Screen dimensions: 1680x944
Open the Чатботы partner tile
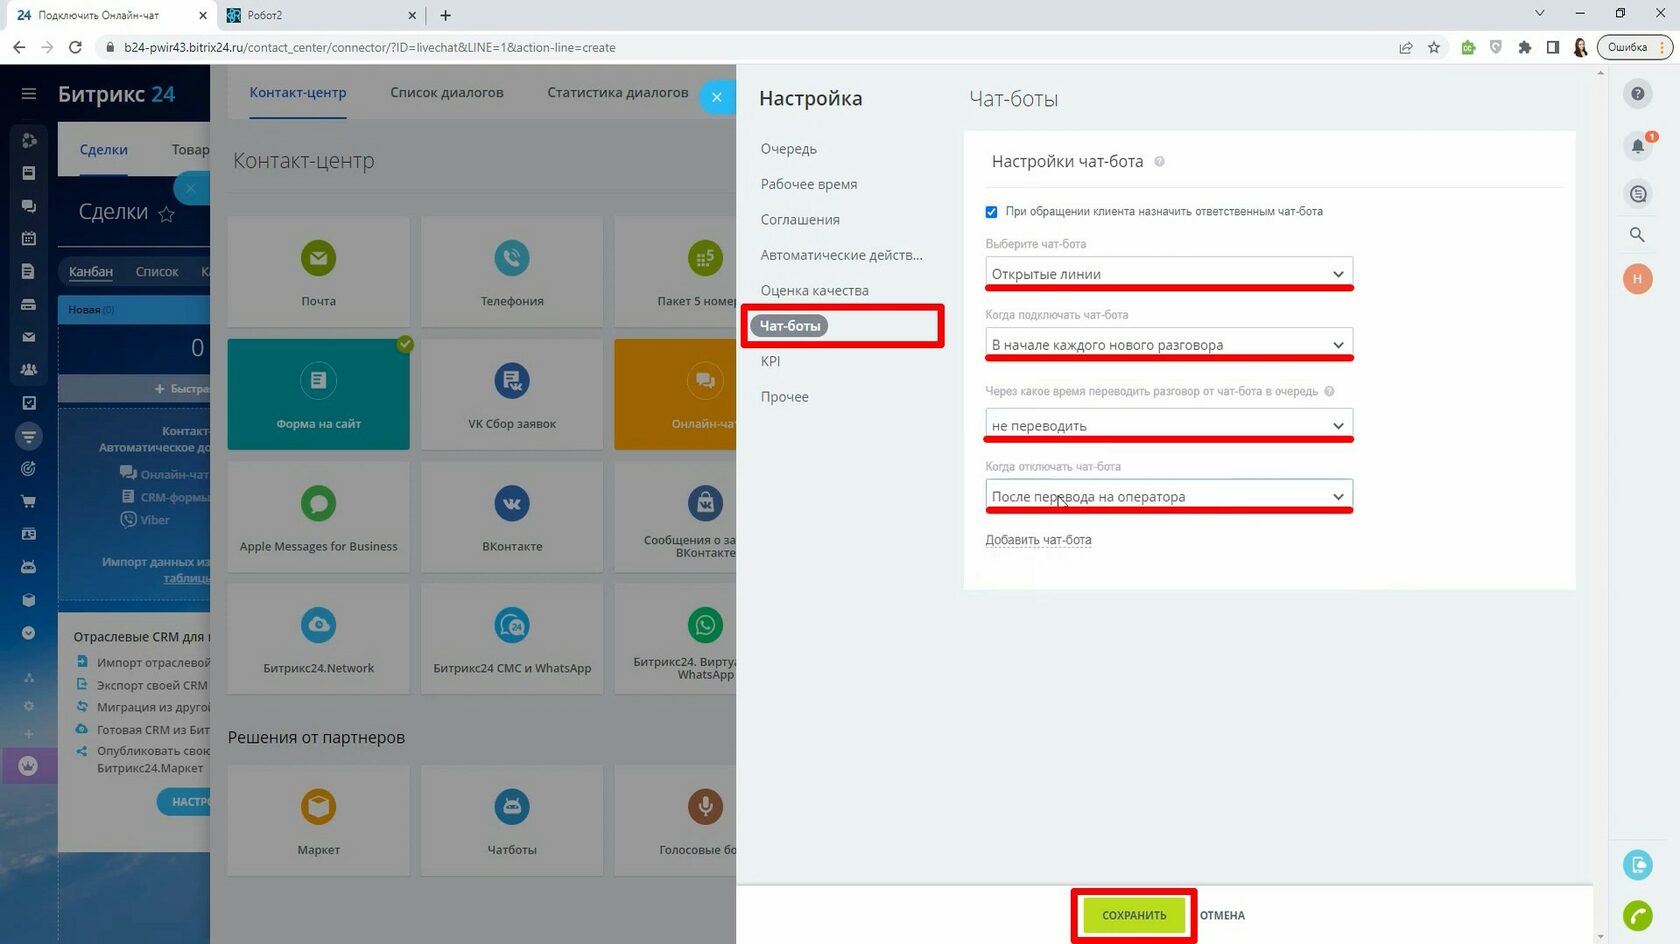(x=512, y=820)
